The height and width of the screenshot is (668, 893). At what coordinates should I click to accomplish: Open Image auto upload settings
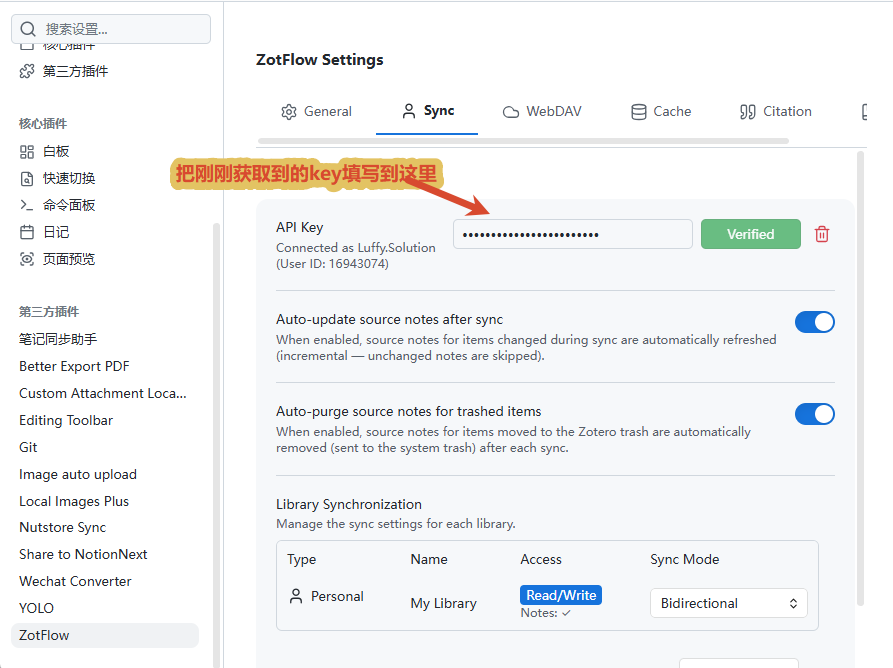coord(78,474)
